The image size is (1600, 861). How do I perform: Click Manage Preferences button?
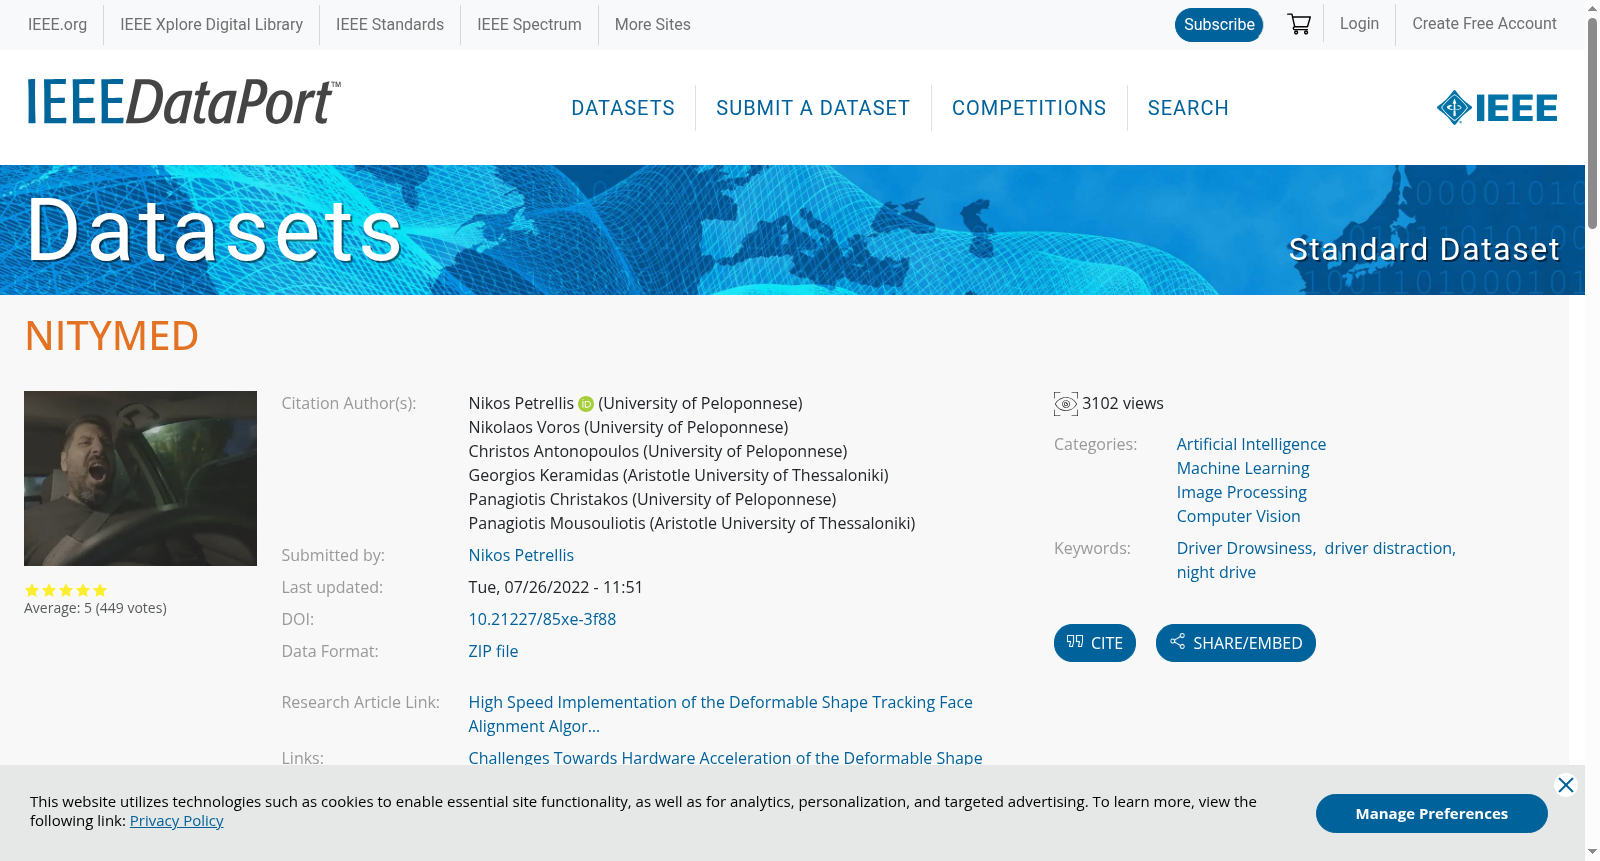(x=1432, y=813)
